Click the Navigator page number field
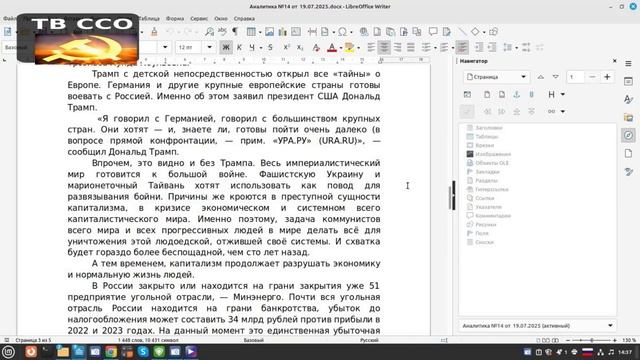This screenshot has height=360, width=640. [x=576, y=77]
